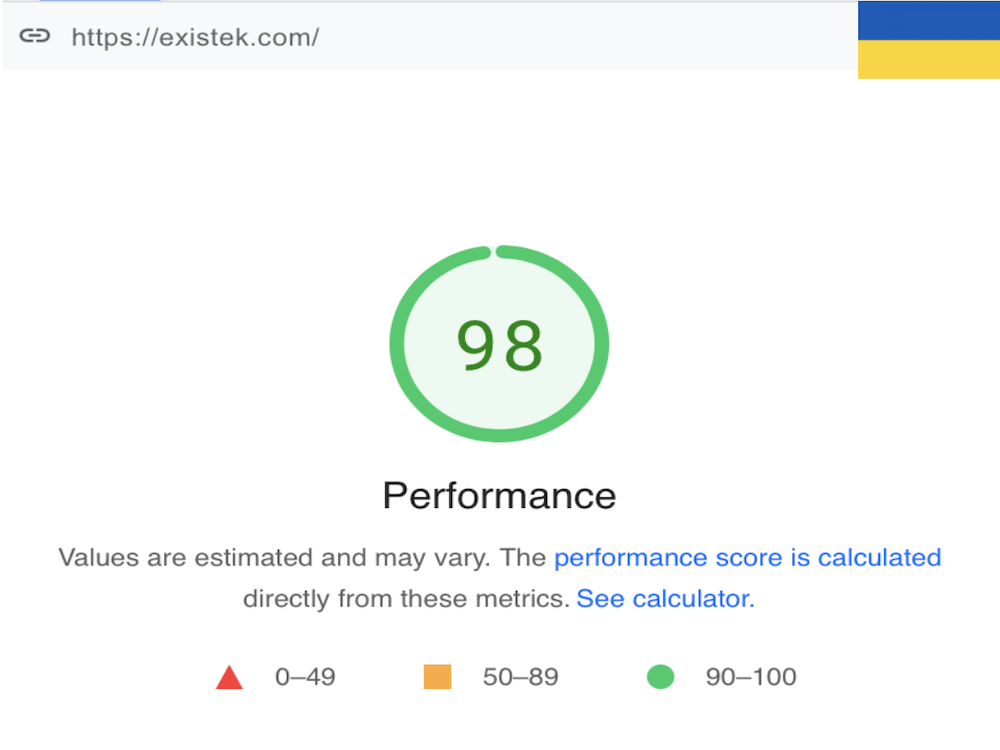Click the blue upper stripe of flag
The height and width of the screenshot is (750, 1000).
point(929,20)
